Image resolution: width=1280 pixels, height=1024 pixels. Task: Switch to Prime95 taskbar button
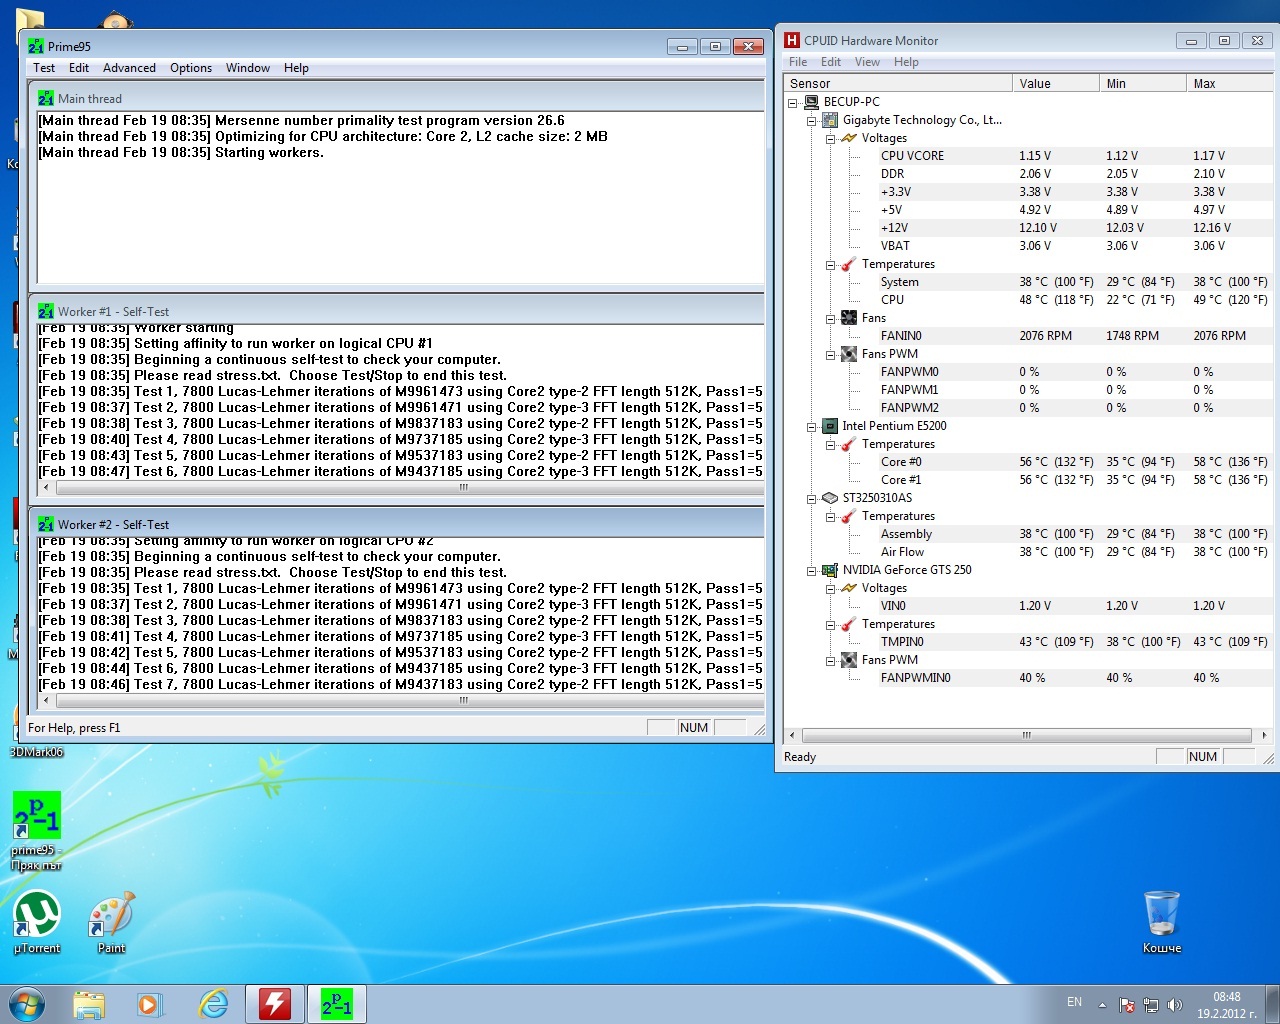tap(337, 1004)
